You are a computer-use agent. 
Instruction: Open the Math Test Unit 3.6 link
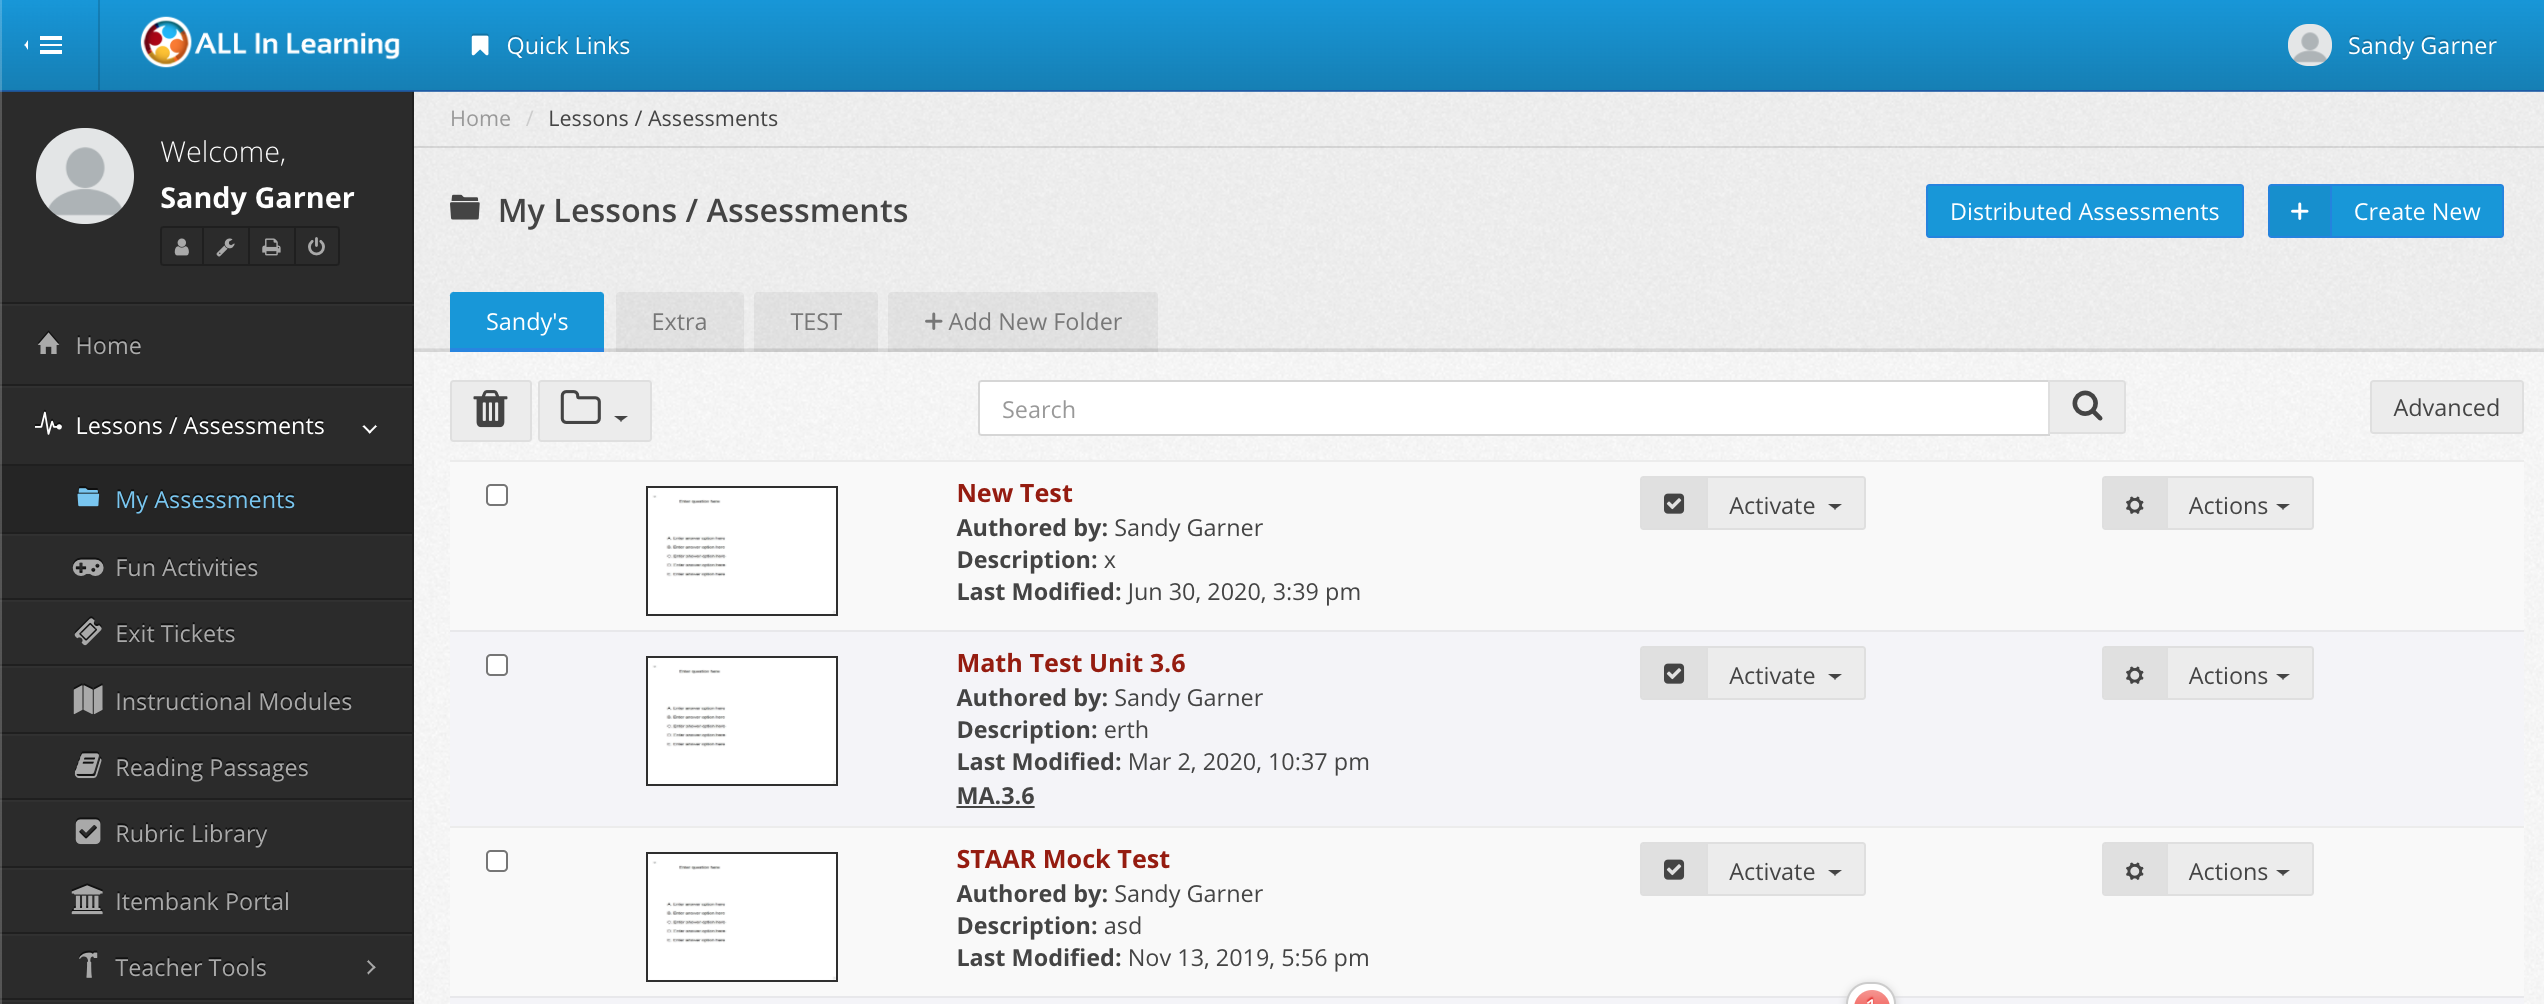pos(1071,663)
